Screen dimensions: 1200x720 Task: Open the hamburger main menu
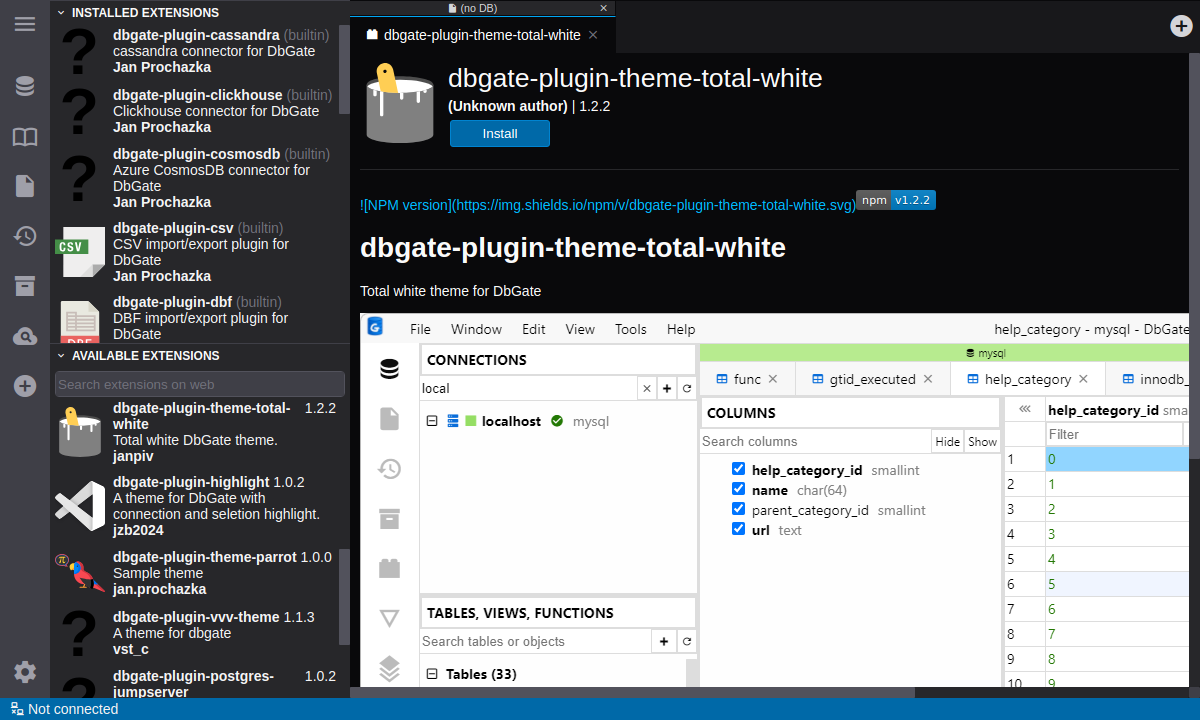tap(25, 24)
